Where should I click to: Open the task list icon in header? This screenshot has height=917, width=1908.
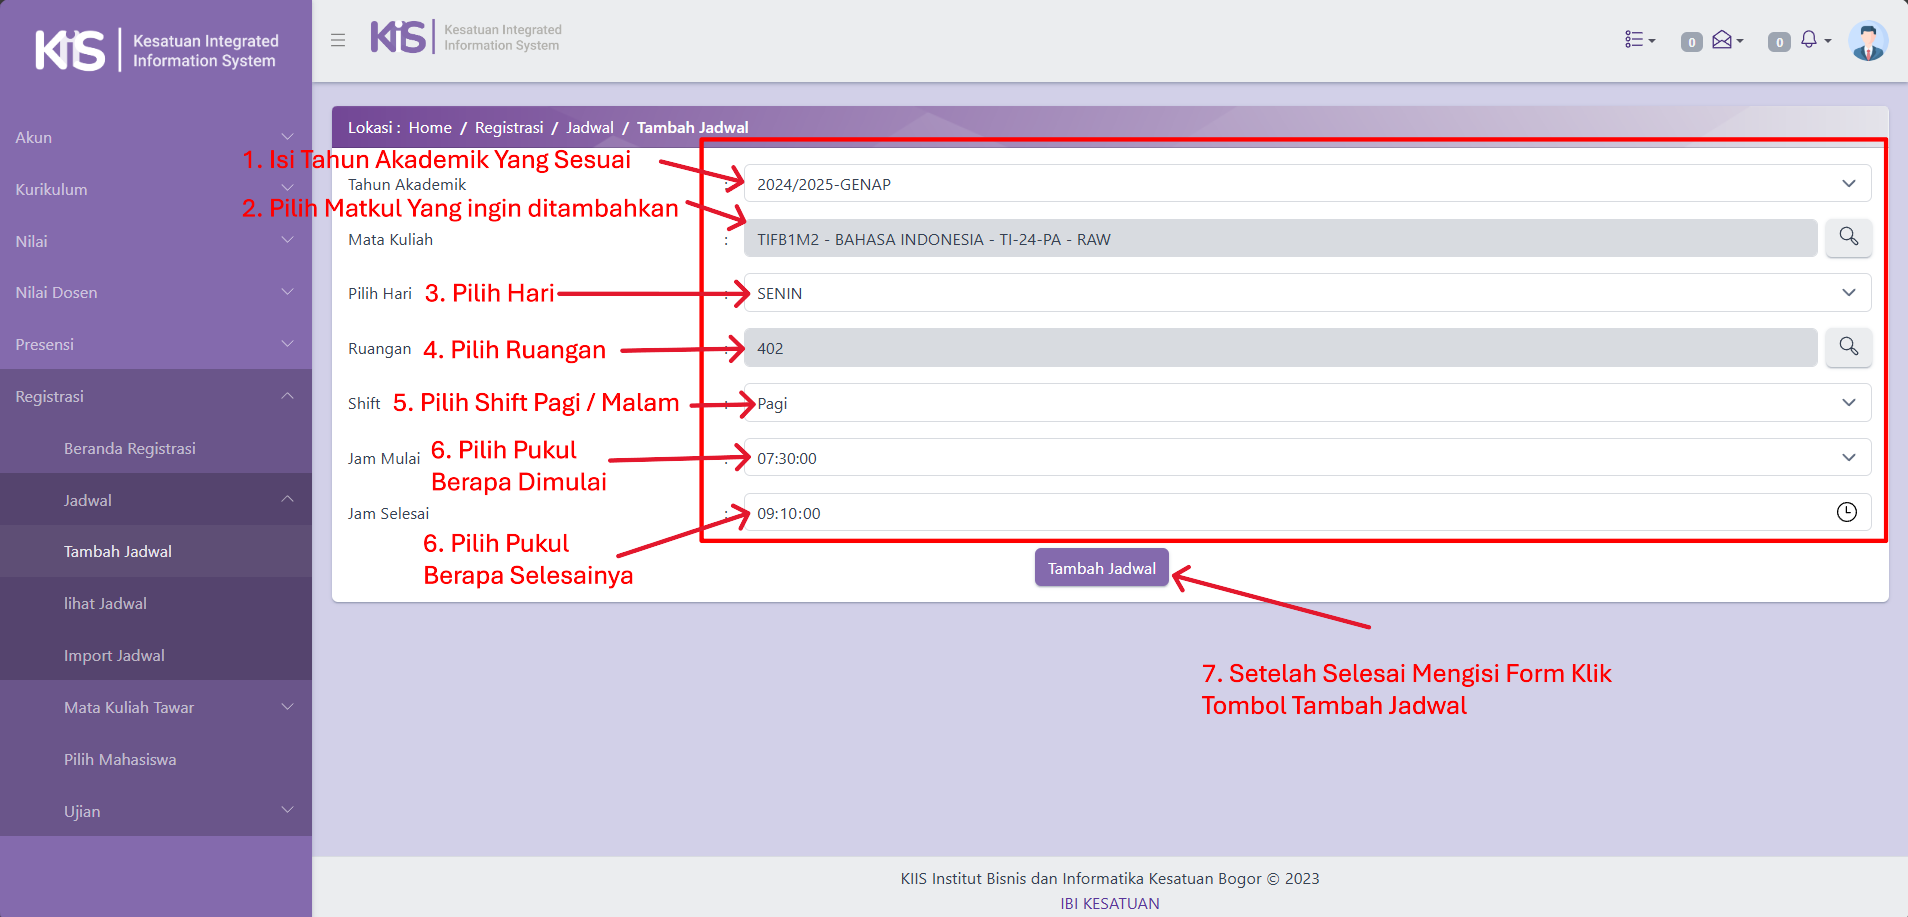tap(1639, 40)
